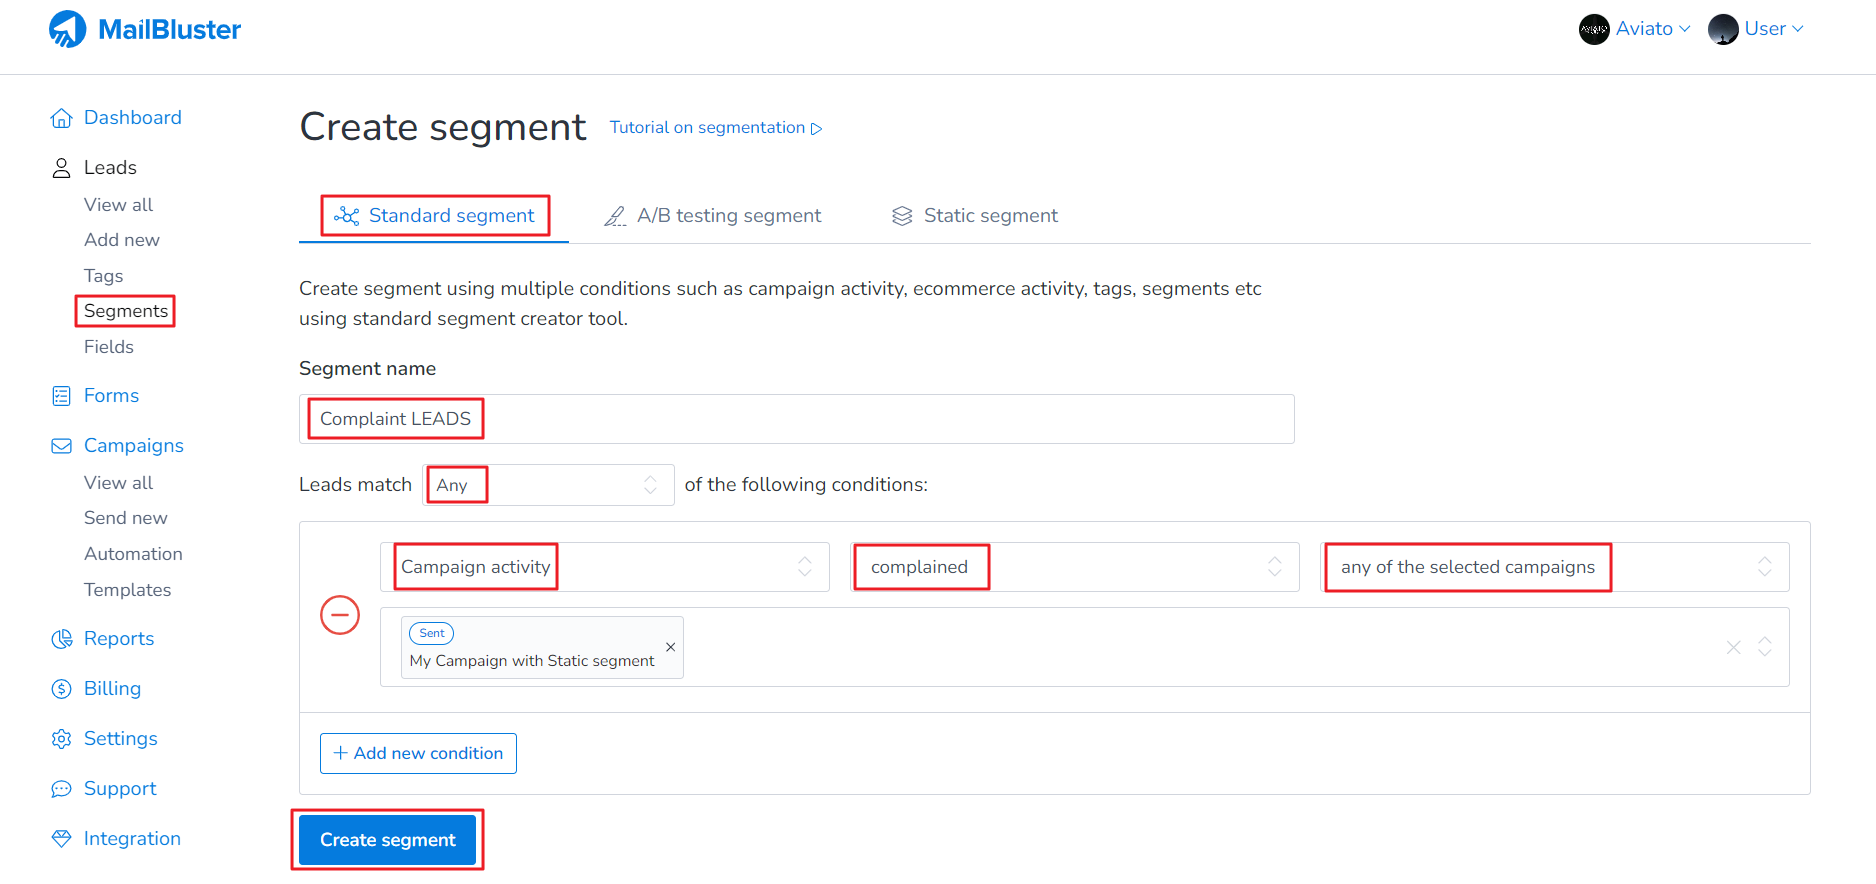The image size is (1876, 884).
Task: Open Support via the chat bubble icon
Action: point(61,788)
